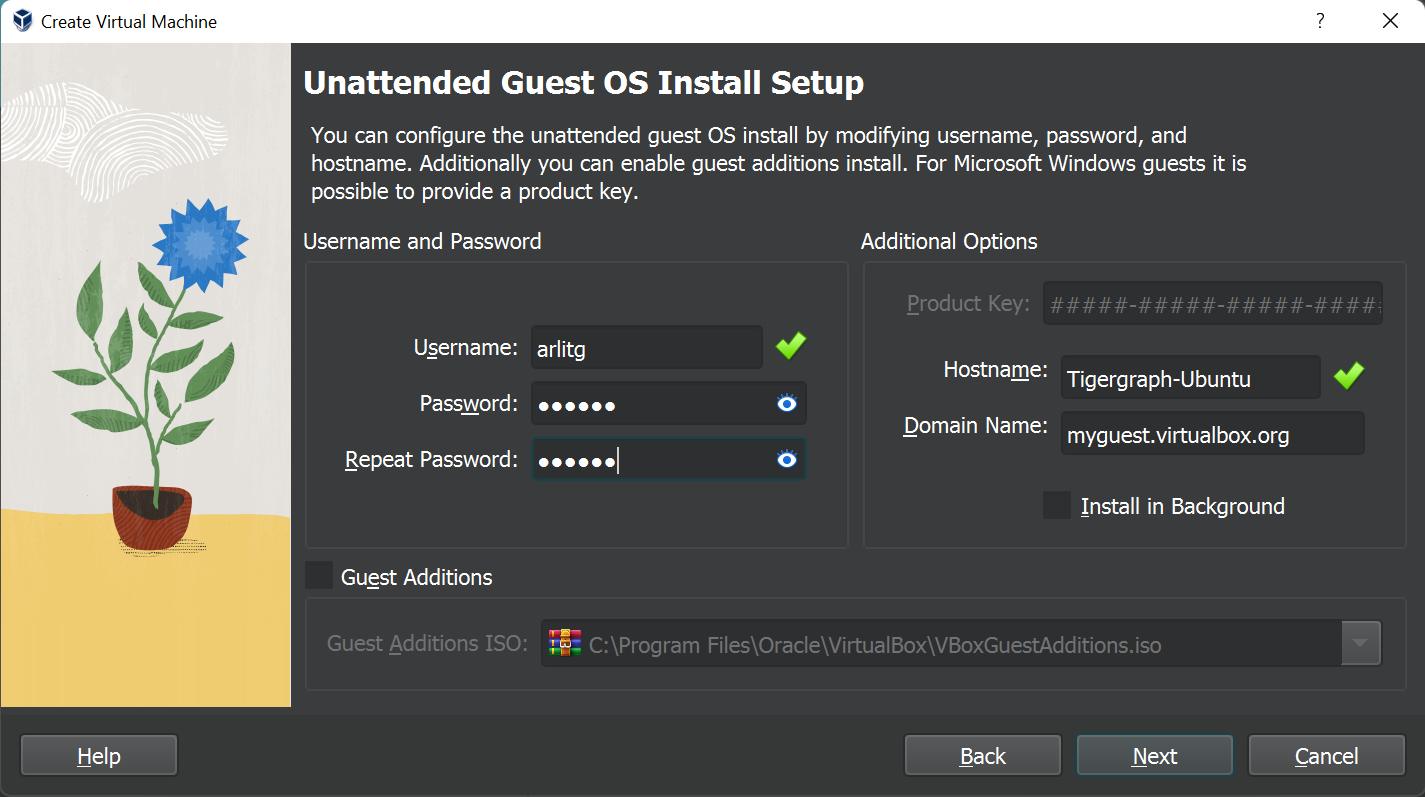Viewport: 1425px width, 797px height.
Task: Cancel the virtual machine creation
Action: click(x=1327, y=755)
